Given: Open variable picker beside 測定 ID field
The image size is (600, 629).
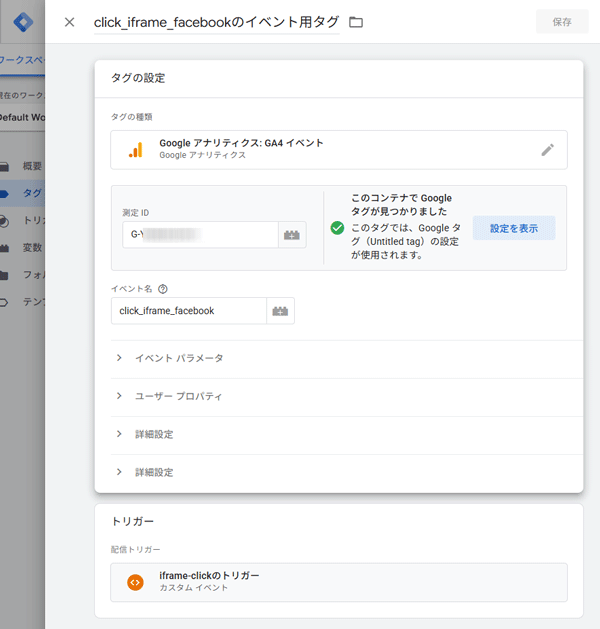Looking at the screenshot, I should click(292, 235).
